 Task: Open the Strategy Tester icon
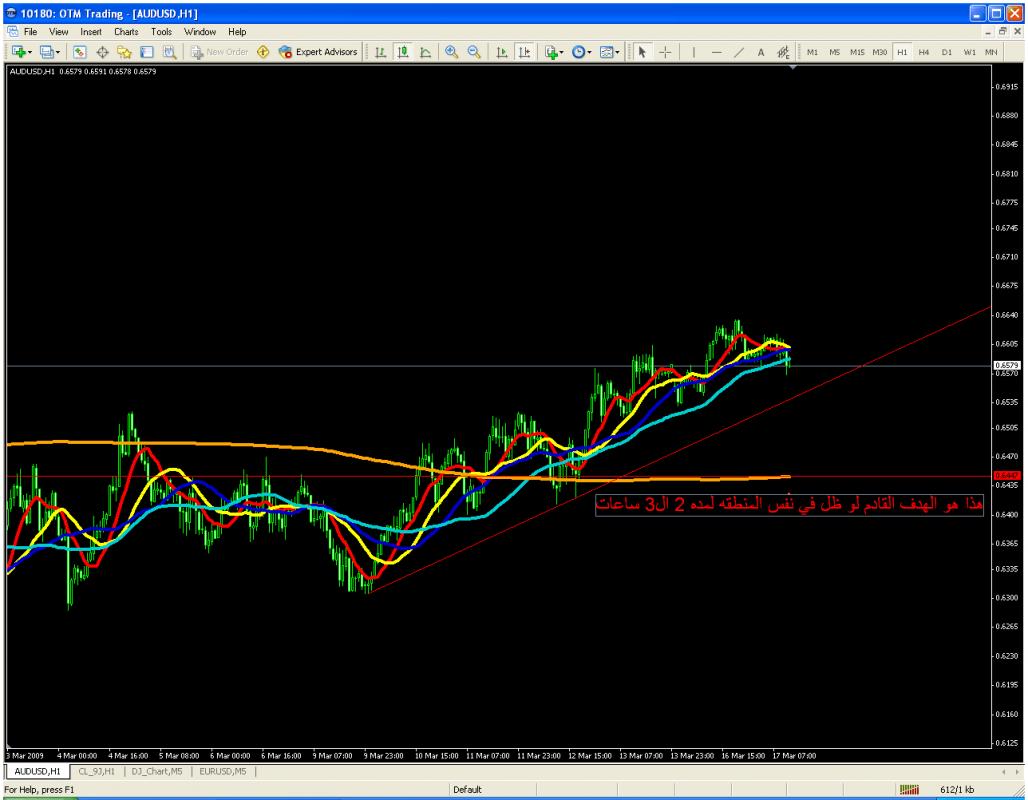point(169,52)
